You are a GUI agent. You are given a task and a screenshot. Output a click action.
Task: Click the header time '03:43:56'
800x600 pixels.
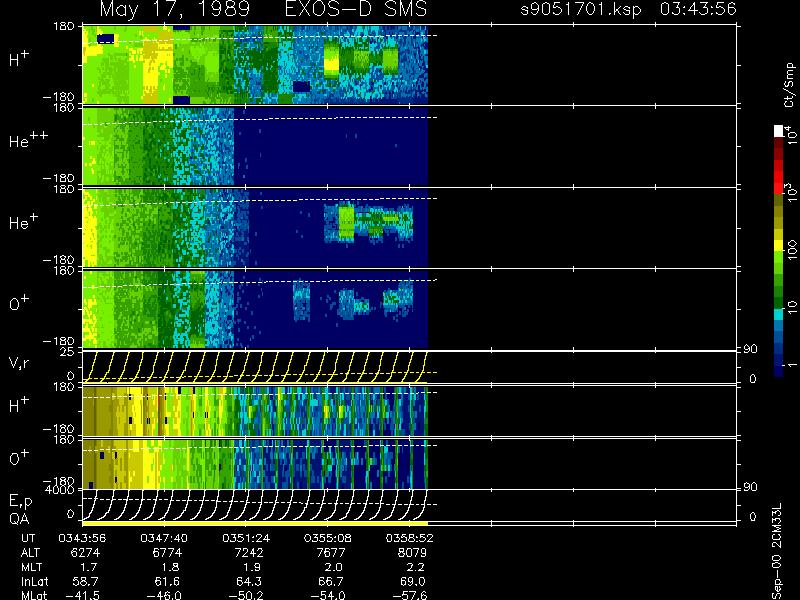[697, 9]
